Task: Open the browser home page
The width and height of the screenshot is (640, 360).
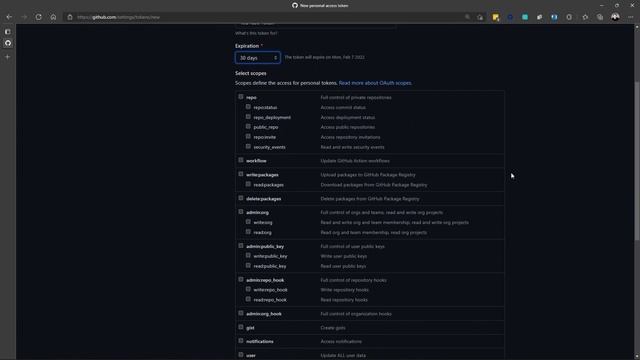Action: click(x=53, y=17)
